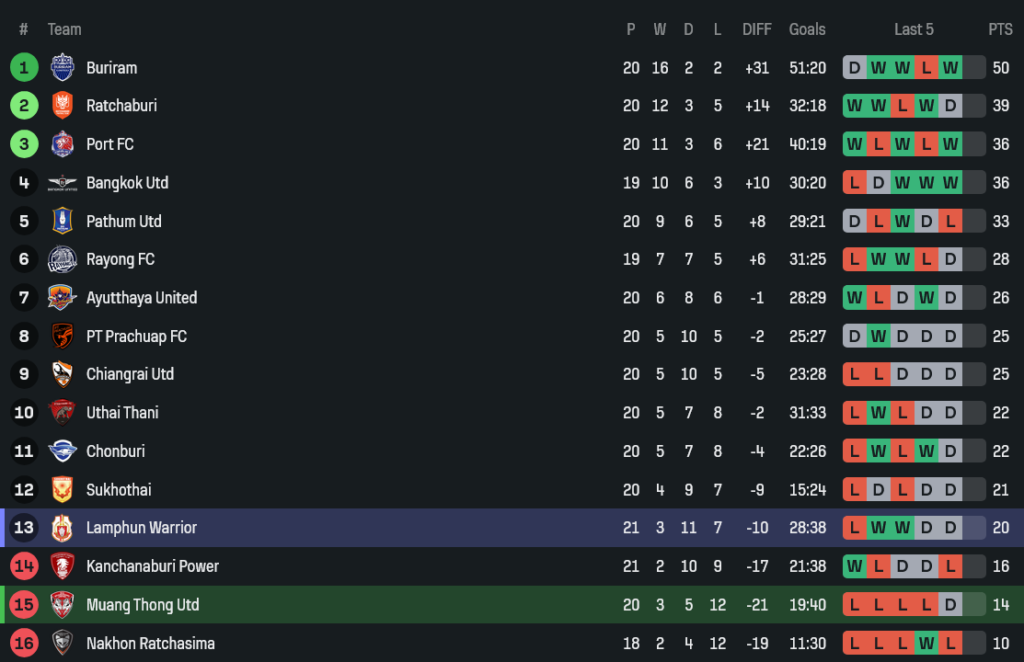Viewport: 1024px width, 662px height.
Task: Click the Muang Thong Utd crest
Action: pyautogui.click(x=62, y=605)
